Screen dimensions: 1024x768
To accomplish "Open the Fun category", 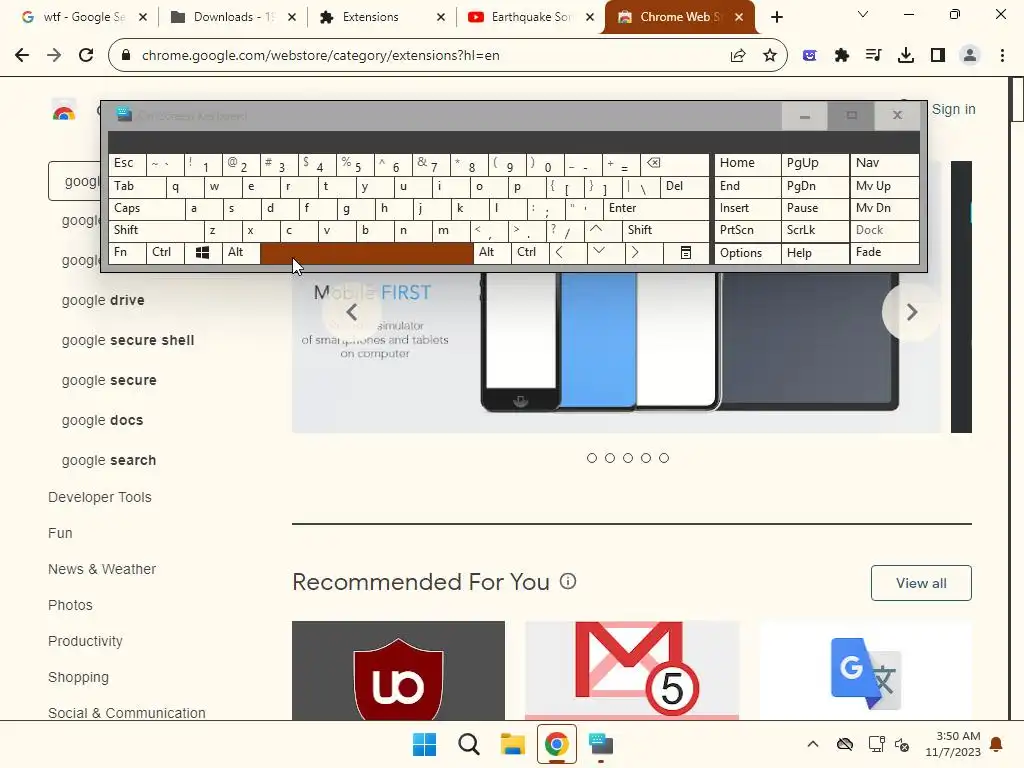I will pyautogui.click(x=60, y=533).
